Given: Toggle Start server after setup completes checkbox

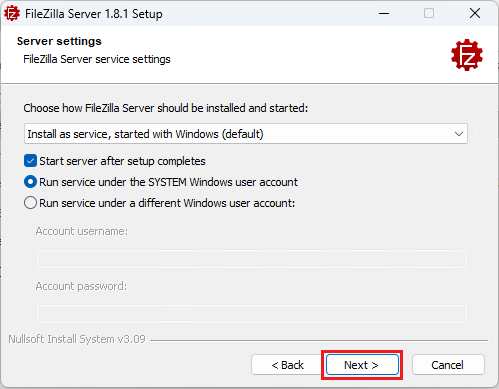Looking at the screenshot, I should 30,161.
